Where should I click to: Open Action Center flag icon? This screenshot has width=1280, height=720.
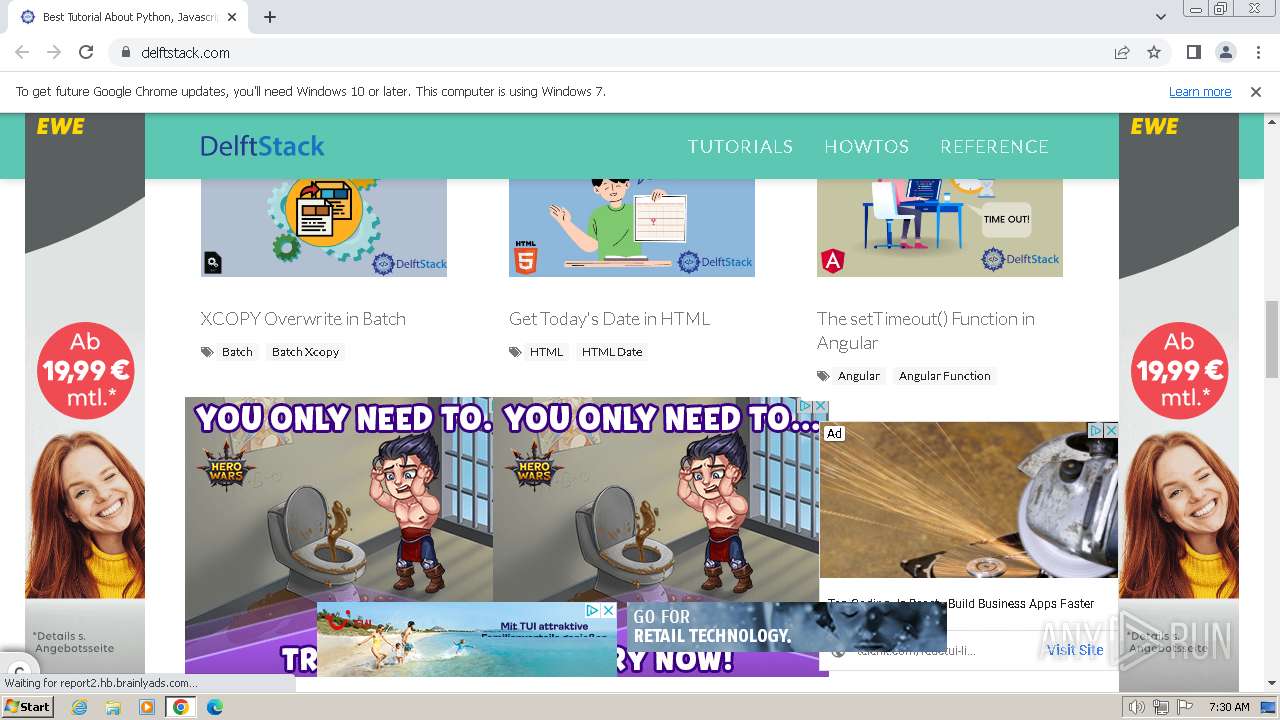coord(1183,707)
